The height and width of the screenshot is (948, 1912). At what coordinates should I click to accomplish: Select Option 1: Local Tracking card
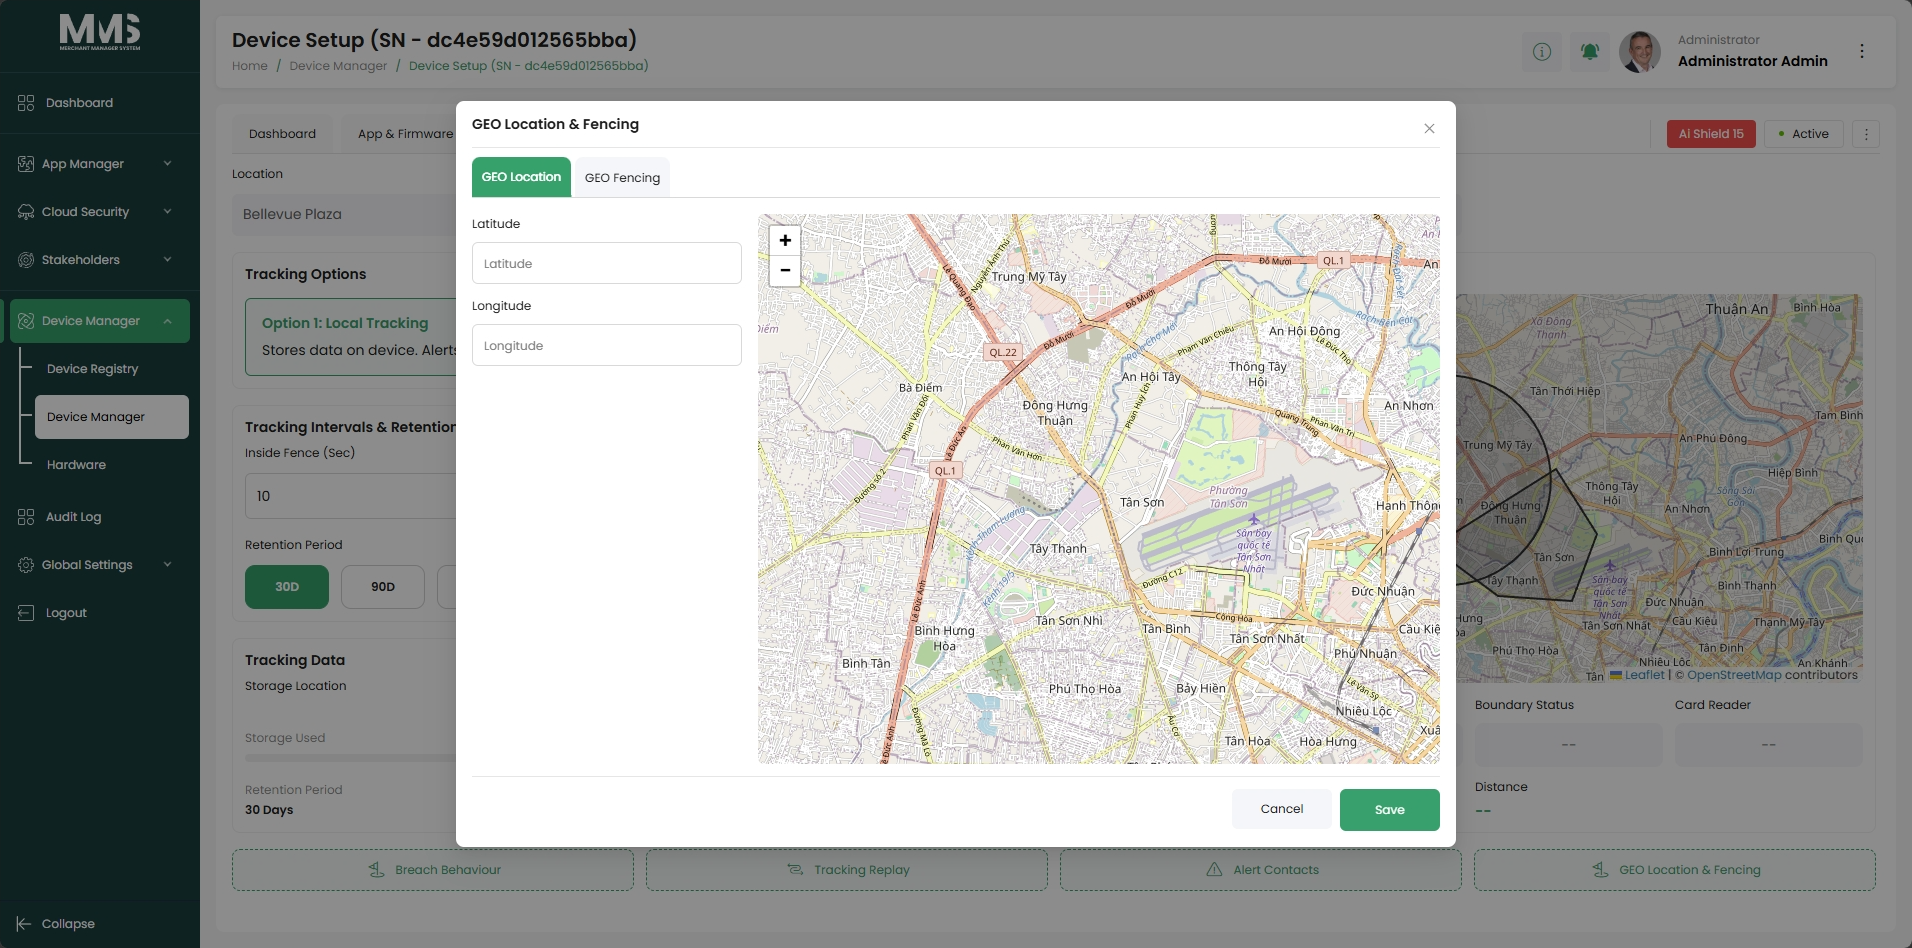(351, 337)
